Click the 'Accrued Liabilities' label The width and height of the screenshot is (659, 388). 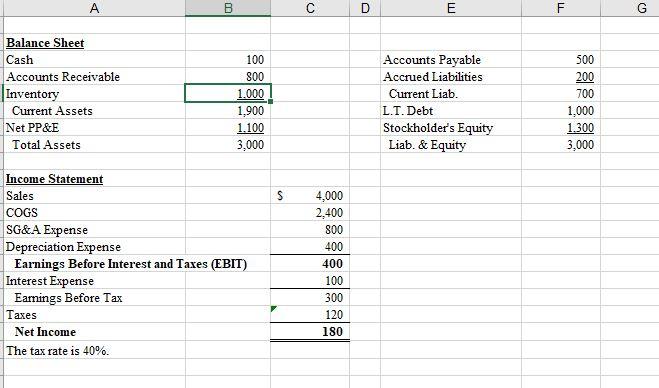pos(432,77)
